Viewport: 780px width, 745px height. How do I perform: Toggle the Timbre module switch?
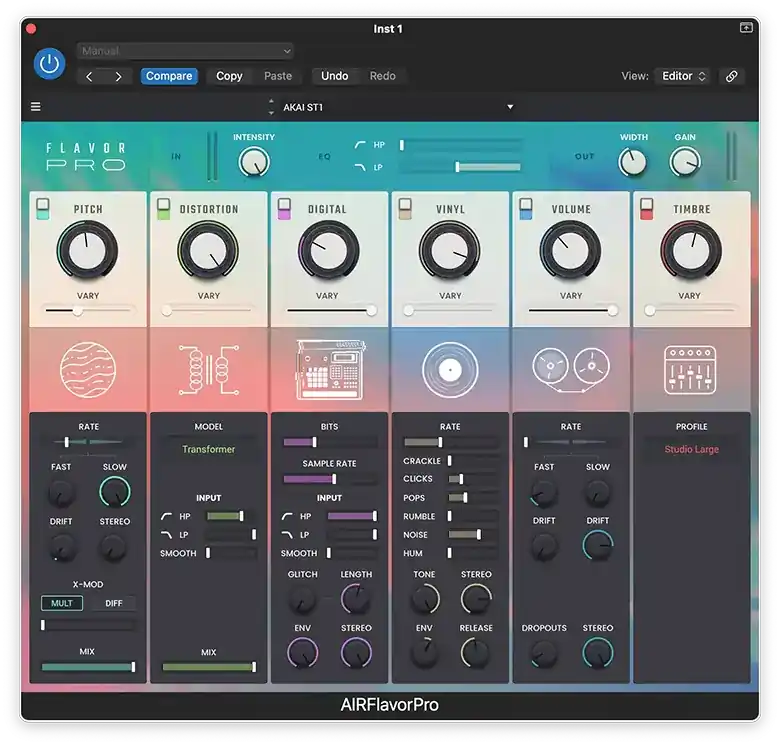click(x=646, y=209)
